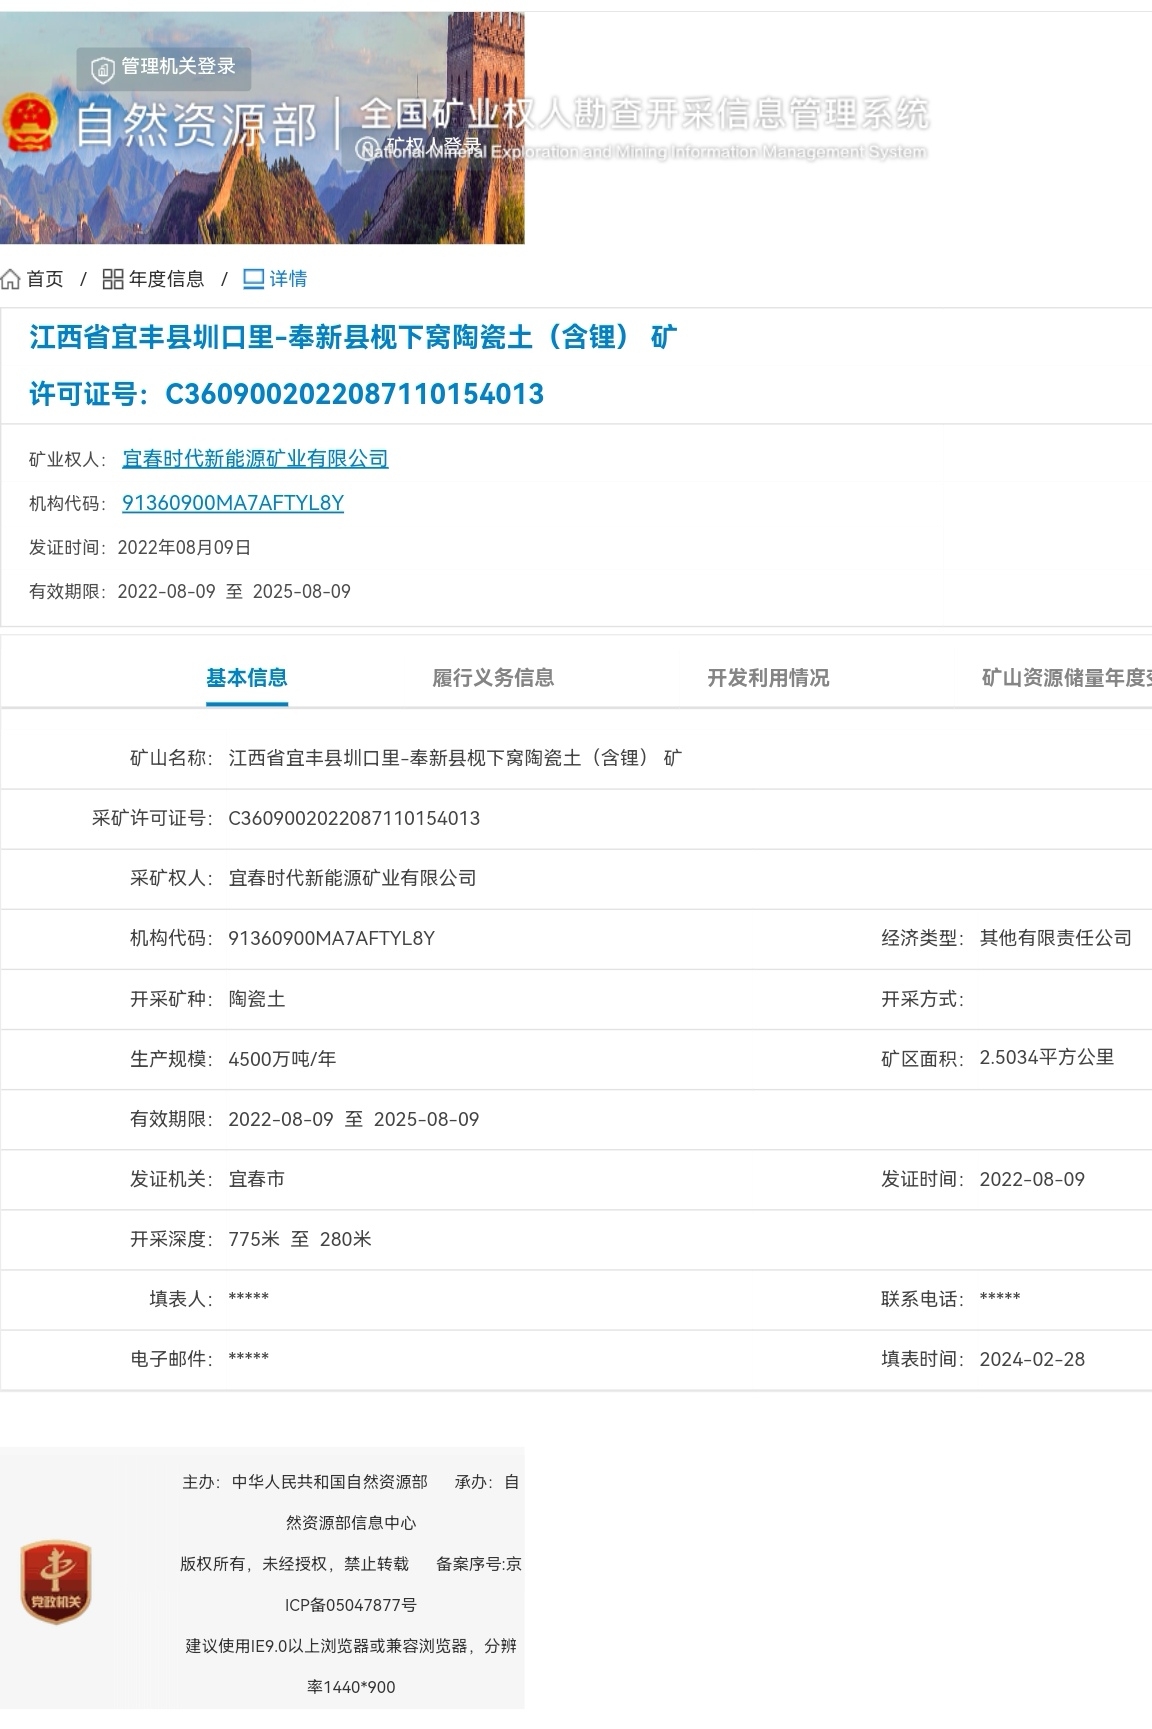Click the footer ICP备05047877号 text
The width and height of the screenshot is (1152, 1729).
pyautogui.click(x=351, y=1605)
